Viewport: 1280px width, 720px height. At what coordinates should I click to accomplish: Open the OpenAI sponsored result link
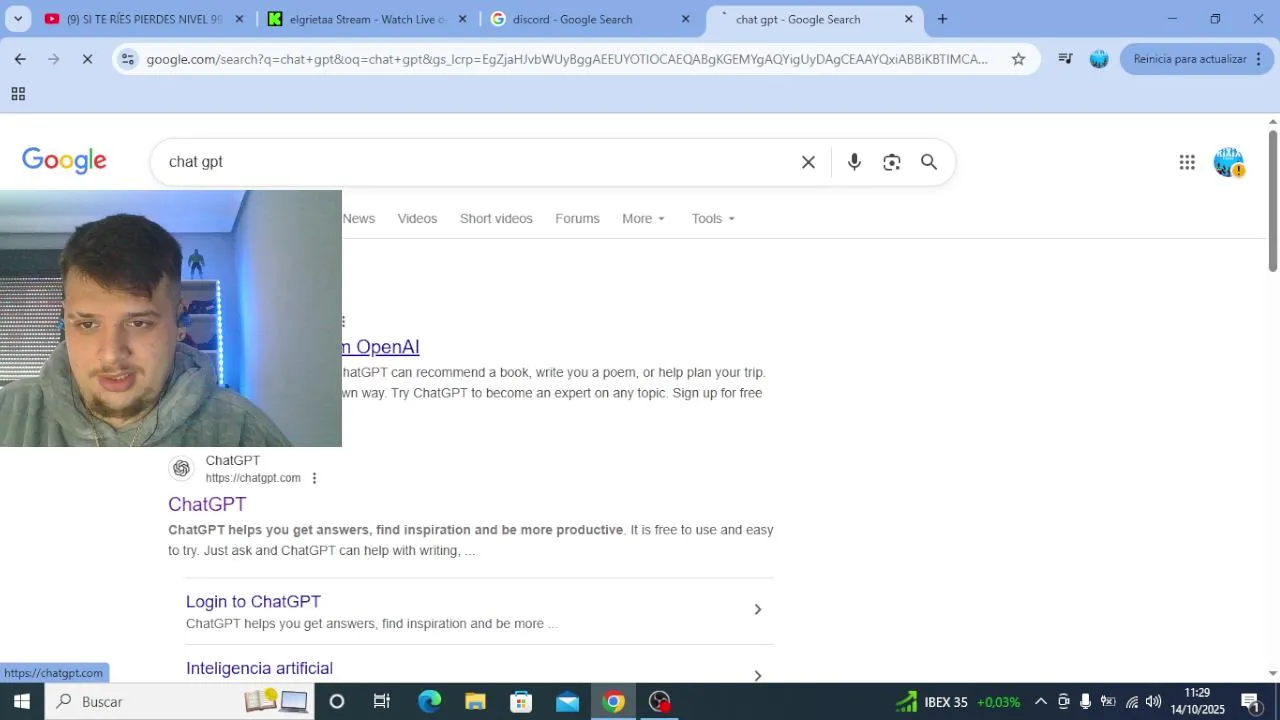[x=381, y=347]
